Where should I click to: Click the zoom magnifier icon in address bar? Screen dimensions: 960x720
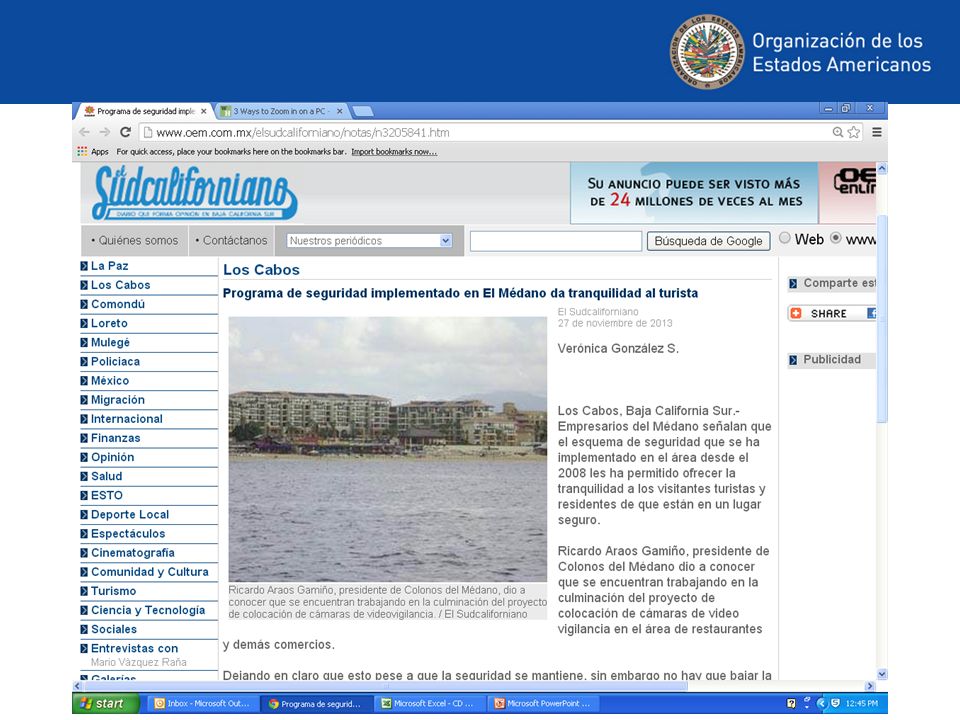[838, 132]
